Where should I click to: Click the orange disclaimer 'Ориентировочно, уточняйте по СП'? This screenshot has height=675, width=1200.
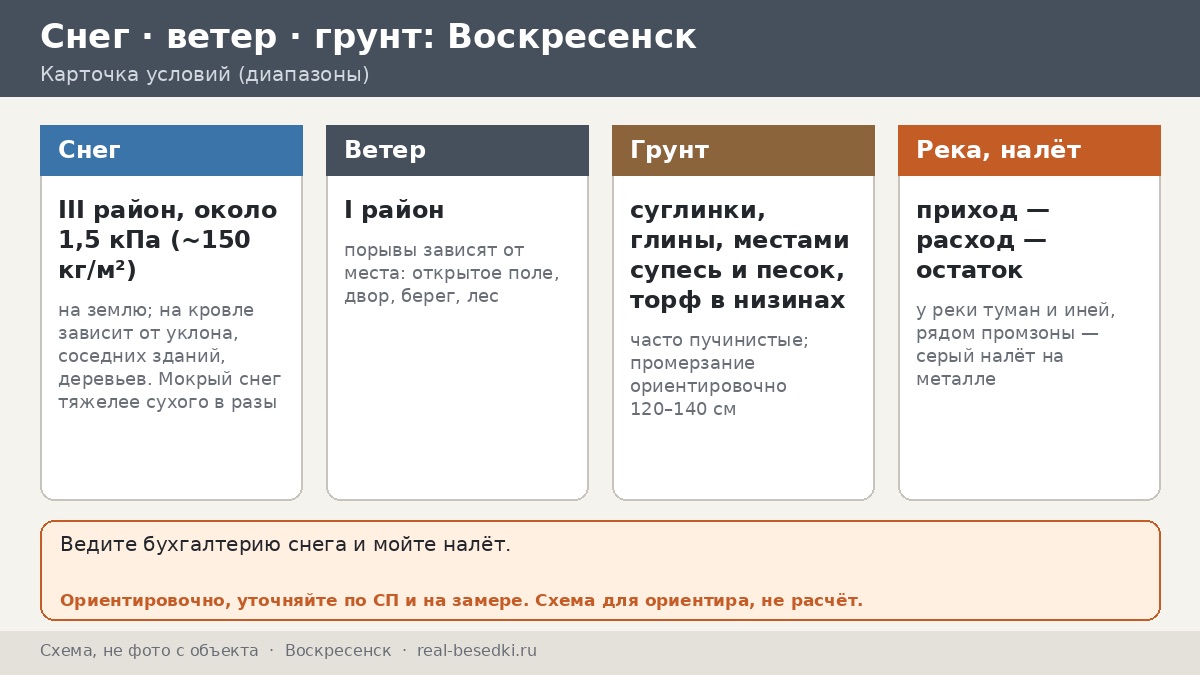pos(461,601)
